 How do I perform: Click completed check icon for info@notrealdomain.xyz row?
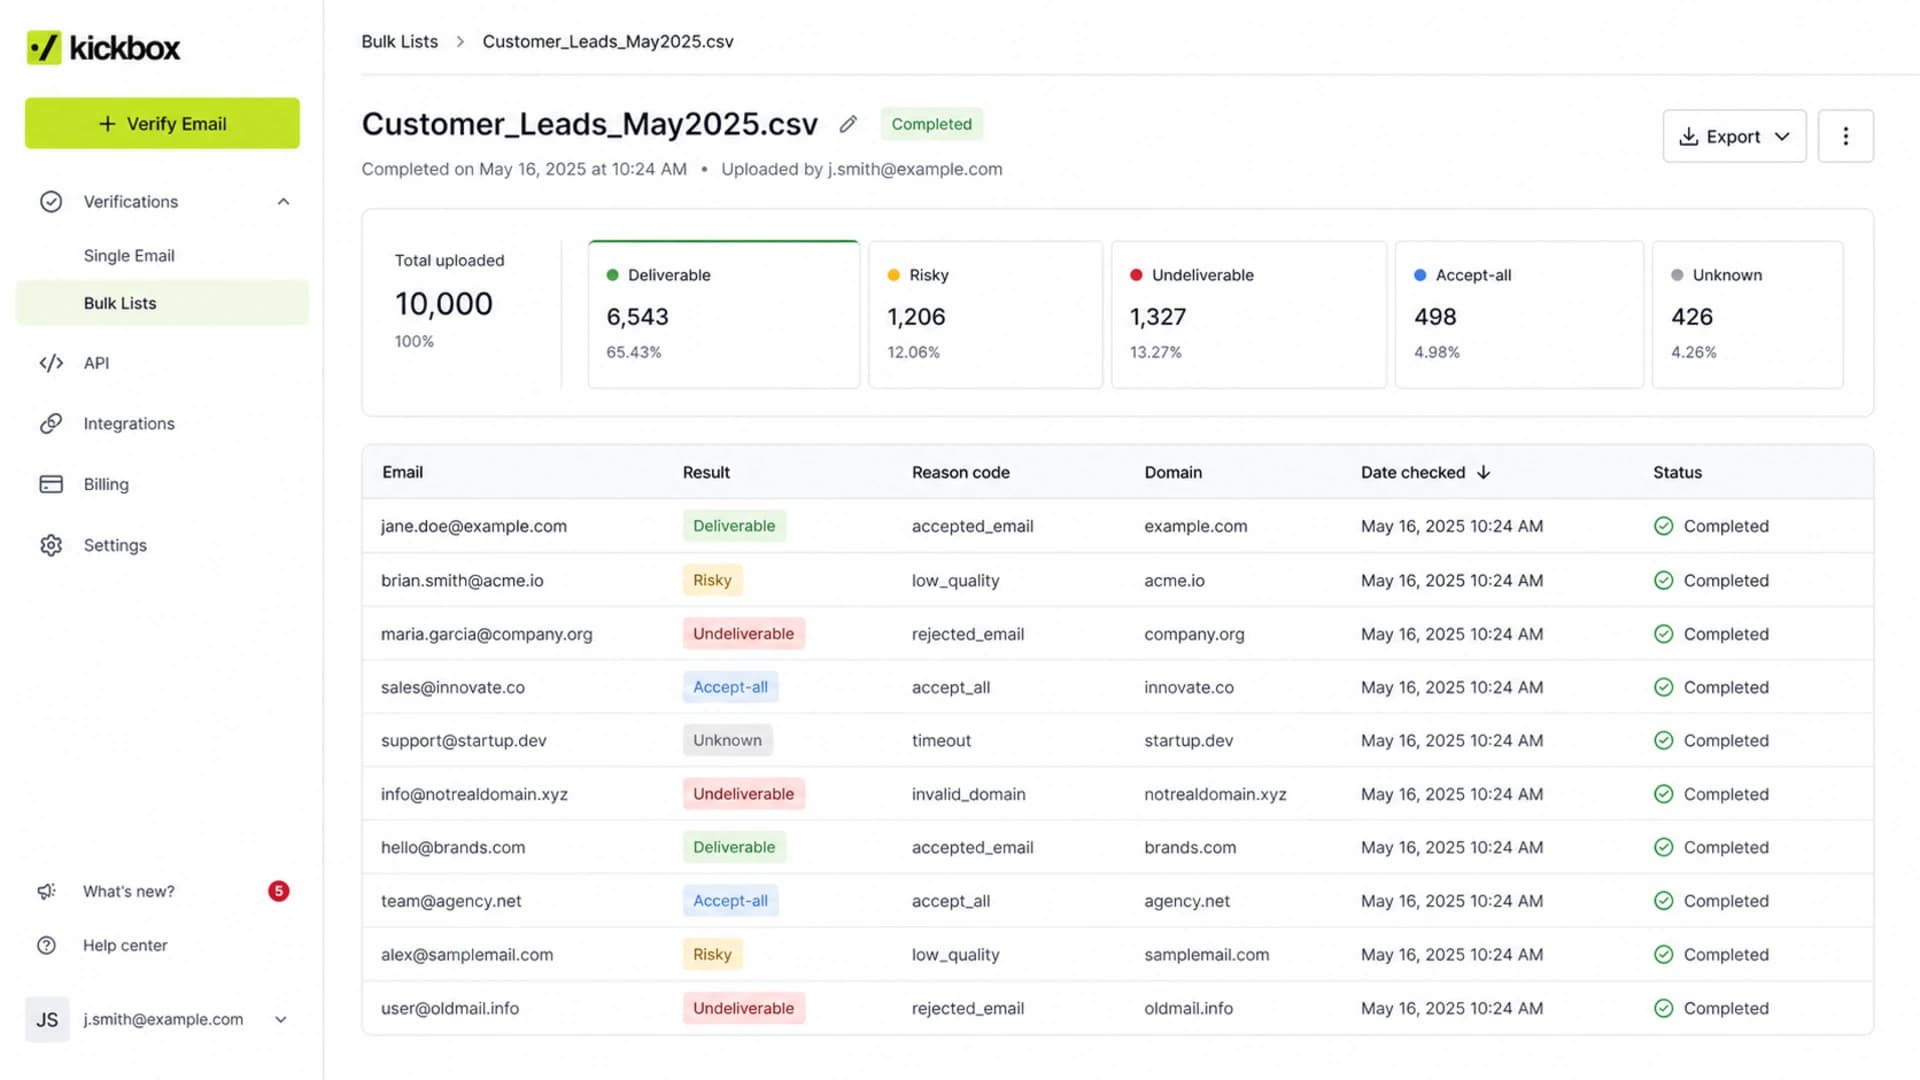coord(1663,794)
